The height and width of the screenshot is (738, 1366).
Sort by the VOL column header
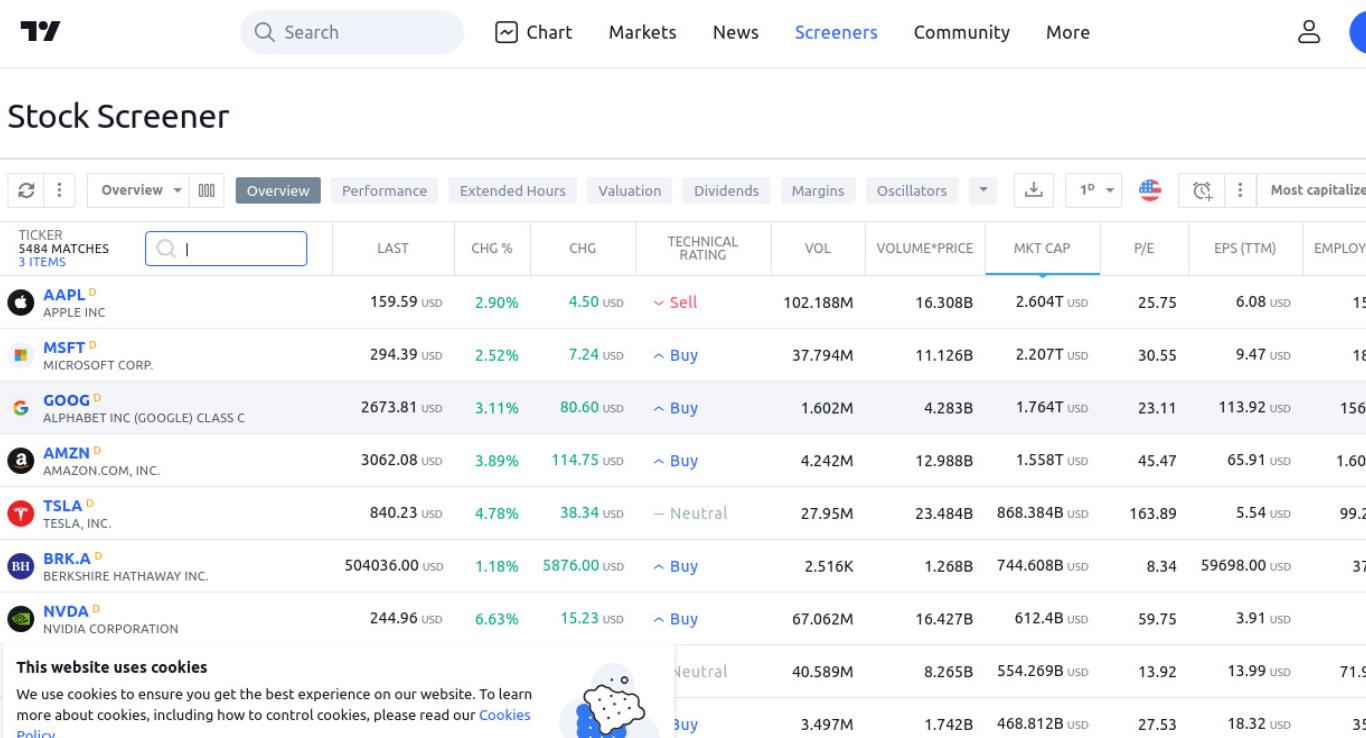point(818,248)
